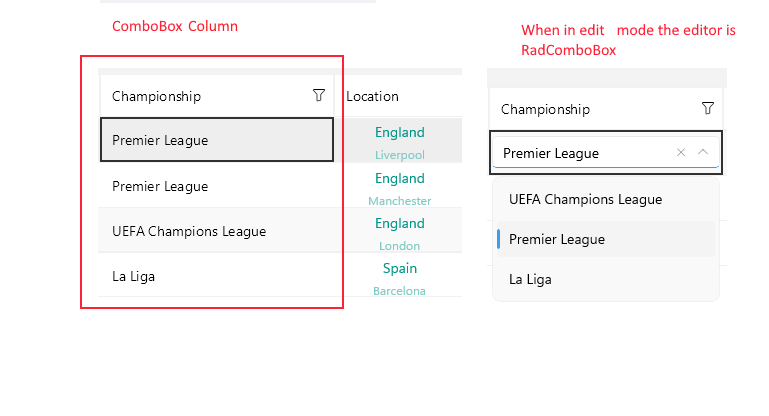Collapse the combo box dropdown arrow
This screenshot has width=769, height=416.
(703, 152)
